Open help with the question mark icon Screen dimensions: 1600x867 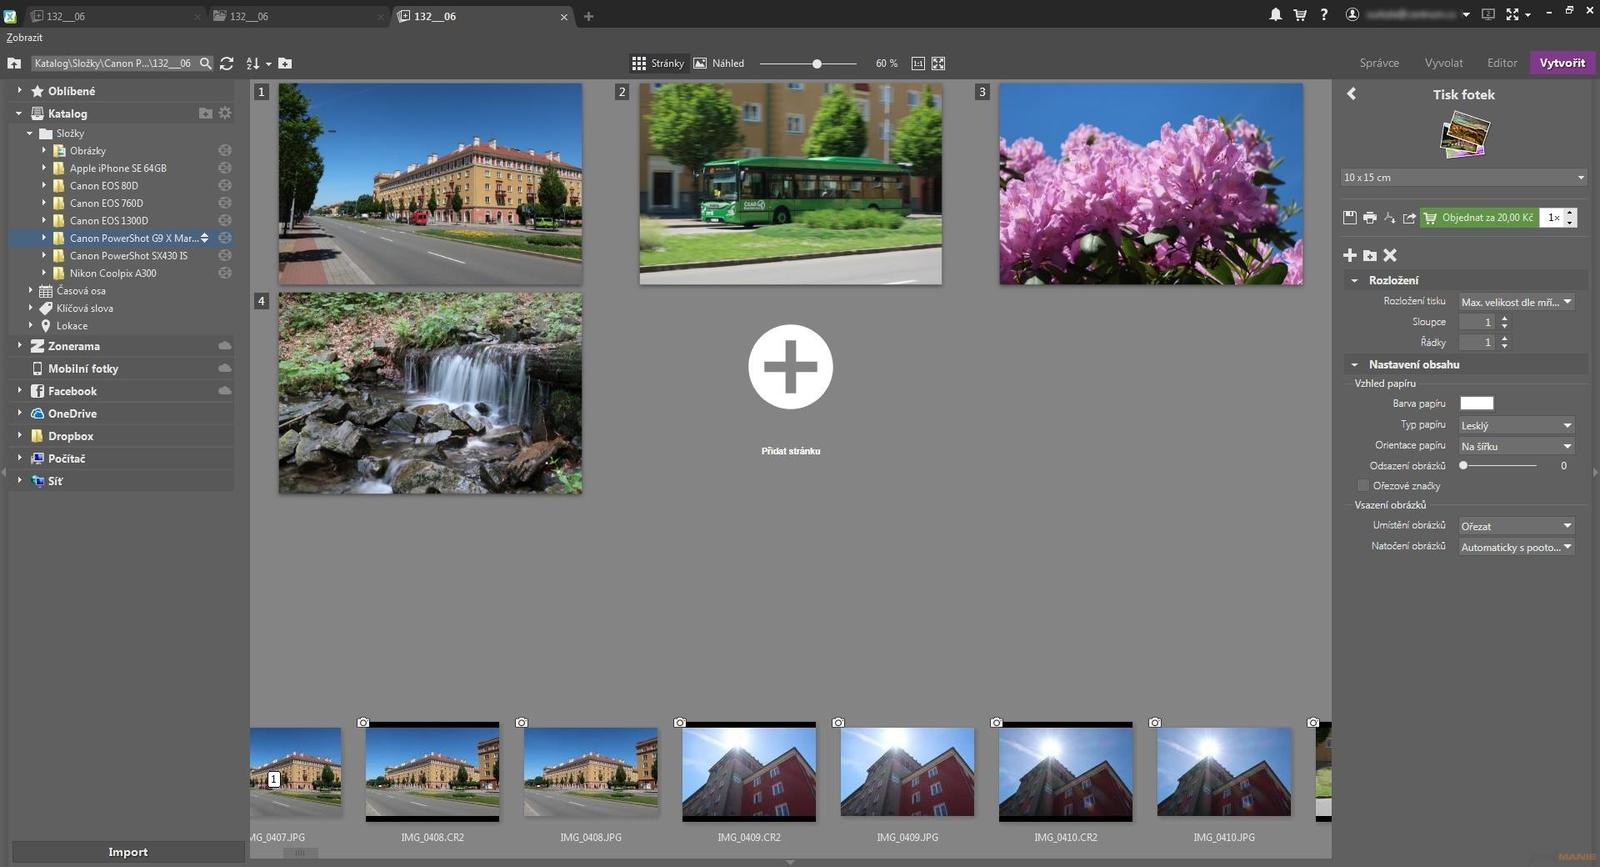tap(1324, 15)
